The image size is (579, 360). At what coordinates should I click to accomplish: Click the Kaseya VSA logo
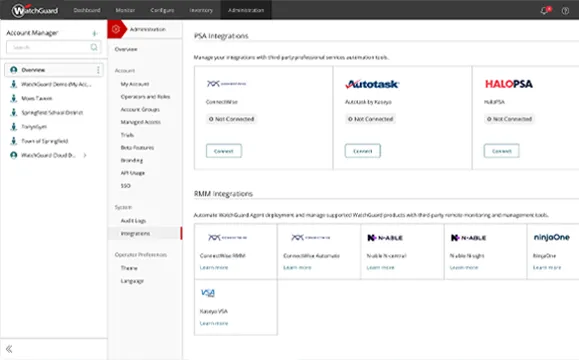point(208,293)
